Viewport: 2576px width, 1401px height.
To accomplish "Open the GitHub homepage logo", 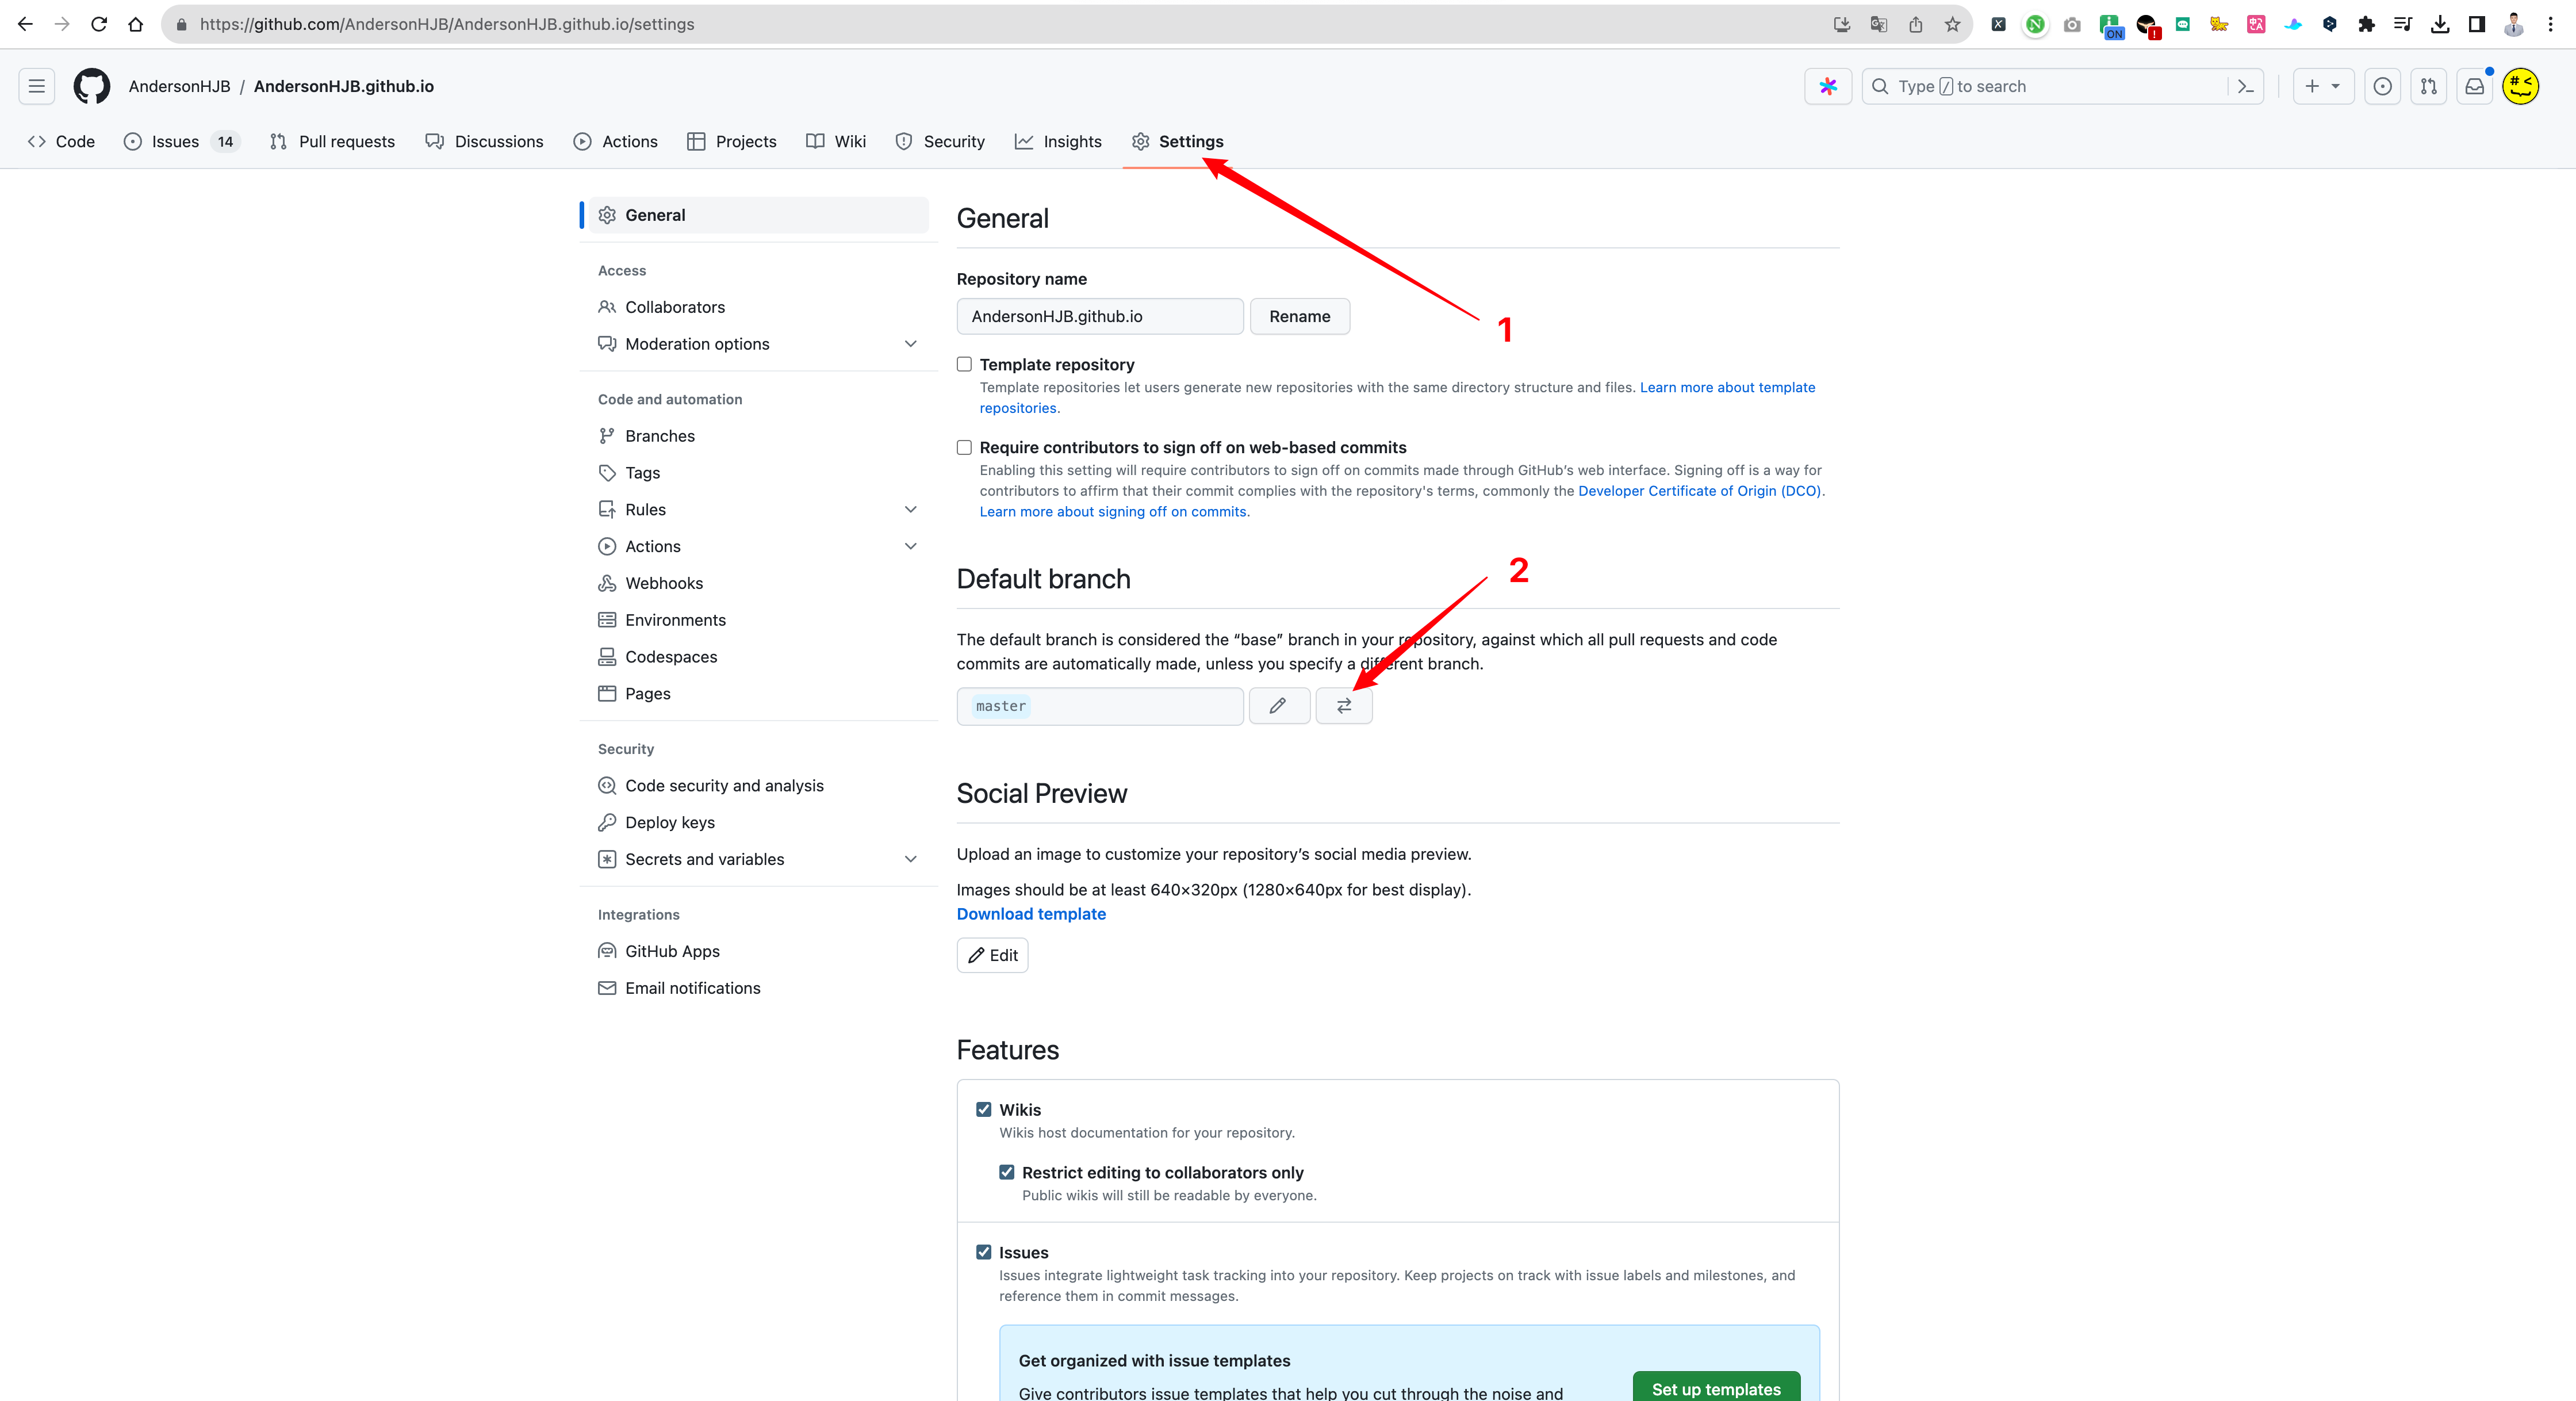I will click(x=92, y=86).
